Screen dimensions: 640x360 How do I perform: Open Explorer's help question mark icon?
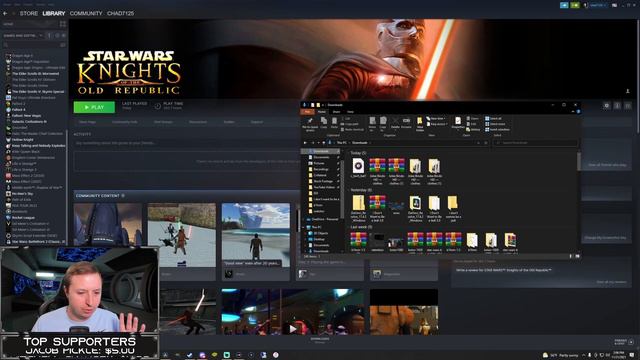578,111
